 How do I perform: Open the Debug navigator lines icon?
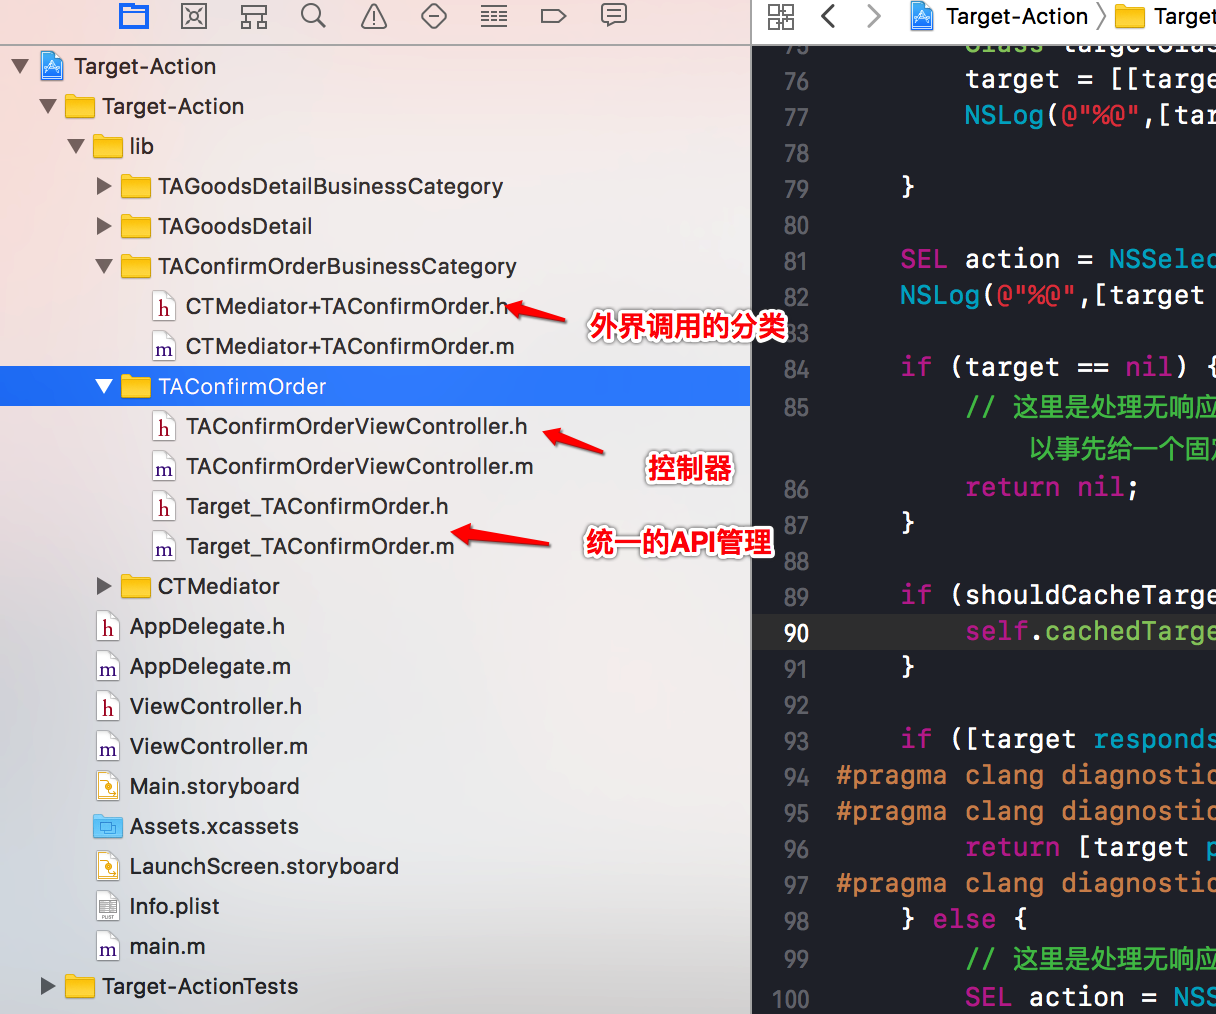coord(494,16)
